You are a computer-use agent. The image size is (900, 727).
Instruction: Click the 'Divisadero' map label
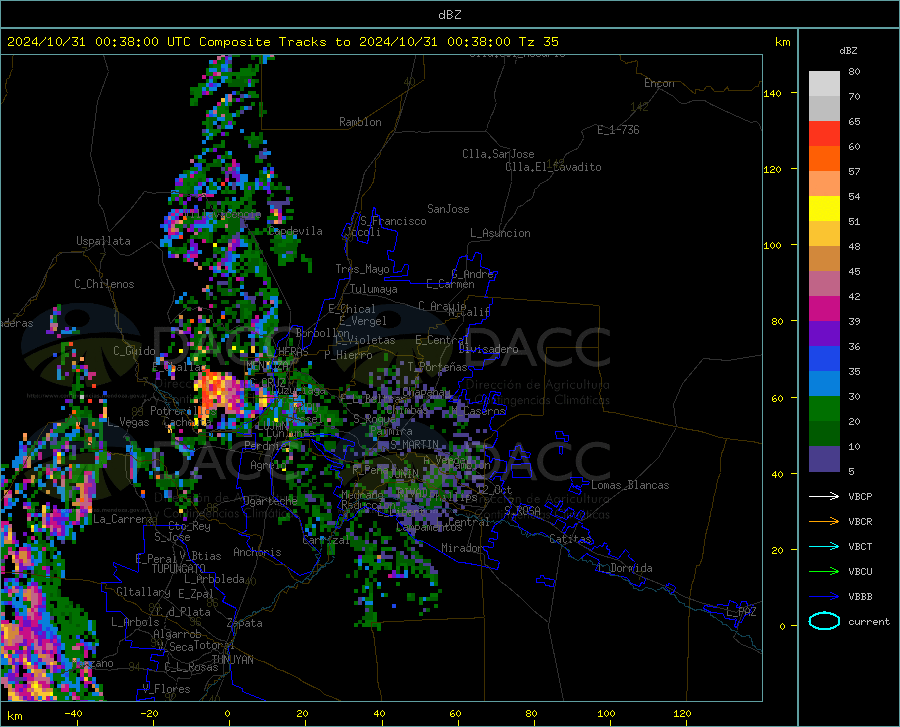point(488,349)
